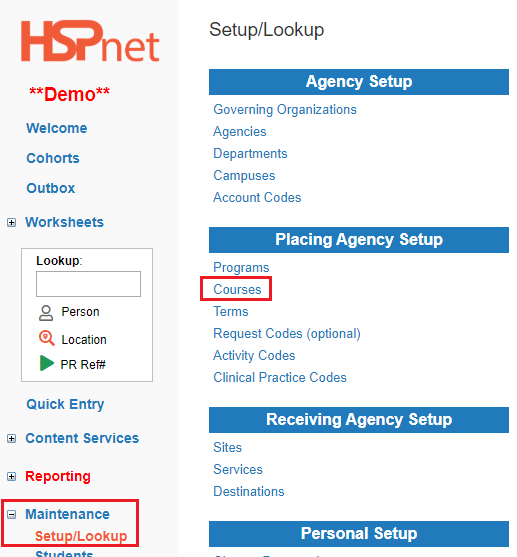Collapse the Maintenance section

tap(12, 514)
